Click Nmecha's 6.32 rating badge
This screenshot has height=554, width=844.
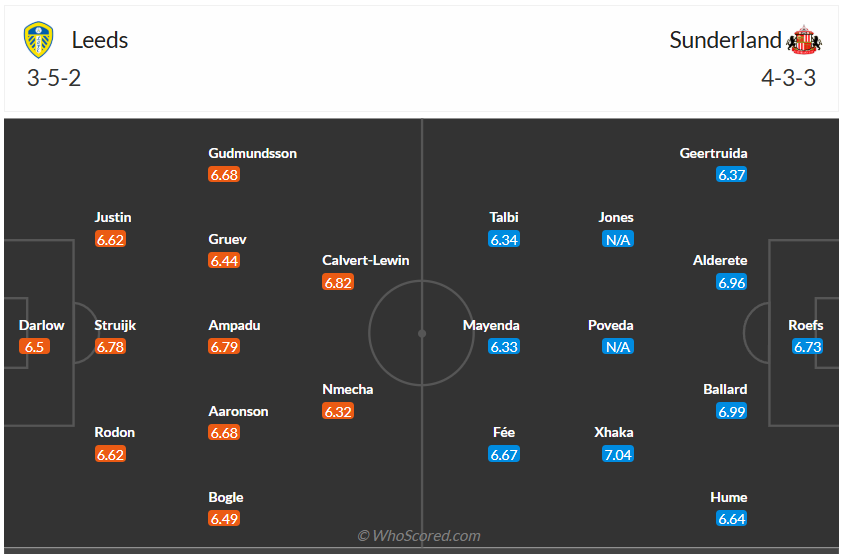(x=338, y=411)
